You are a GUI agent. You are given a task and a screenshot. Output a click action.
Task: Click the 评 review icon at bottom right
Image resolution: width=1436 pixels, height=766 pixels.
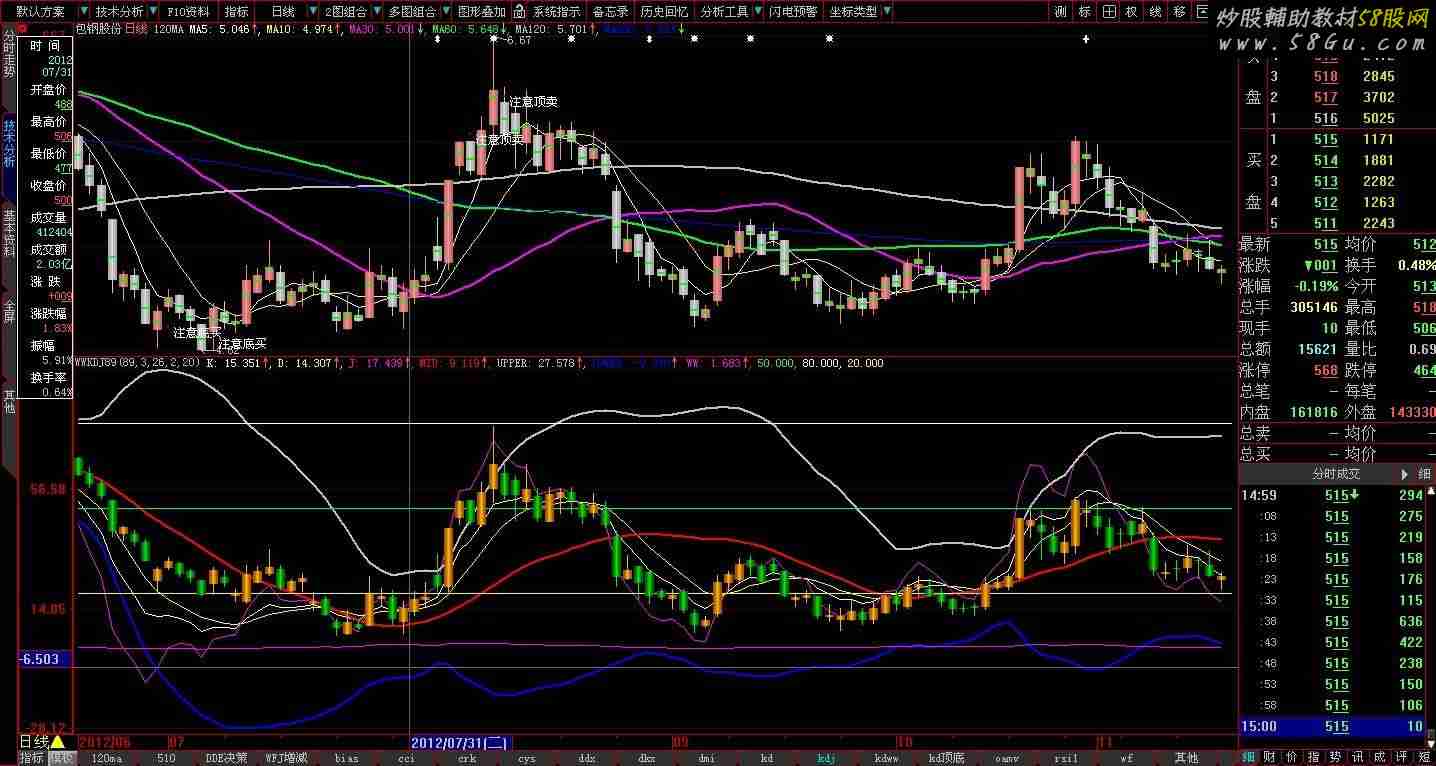click(x=1402, y=757)
